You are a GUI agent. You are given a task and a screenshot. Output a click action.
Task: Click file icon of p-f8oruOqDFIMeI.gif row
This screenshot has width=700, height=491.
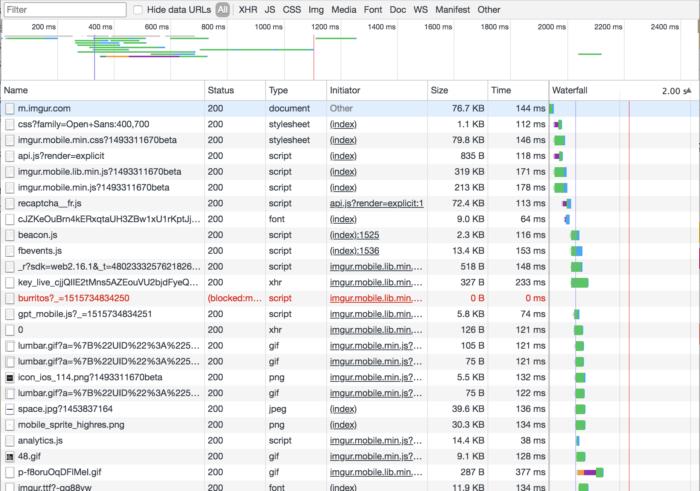point(10,472)
